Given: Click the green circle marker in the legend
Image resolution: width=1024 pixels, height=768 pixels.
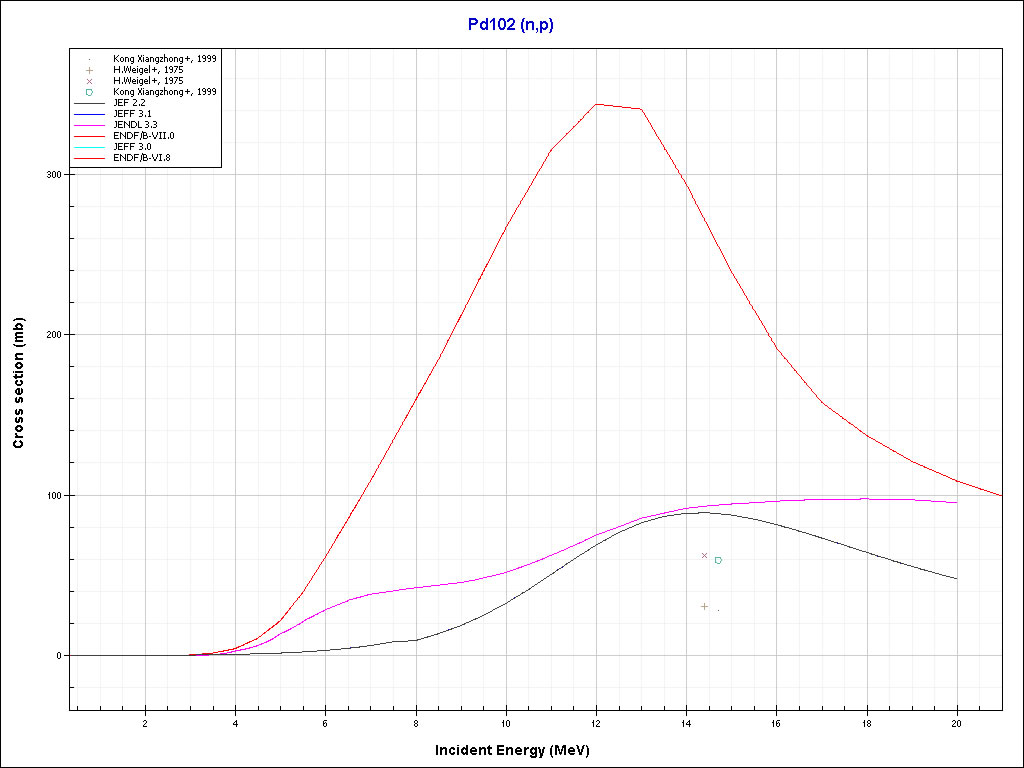Looking at the screenshot, I should coord(89,92).
